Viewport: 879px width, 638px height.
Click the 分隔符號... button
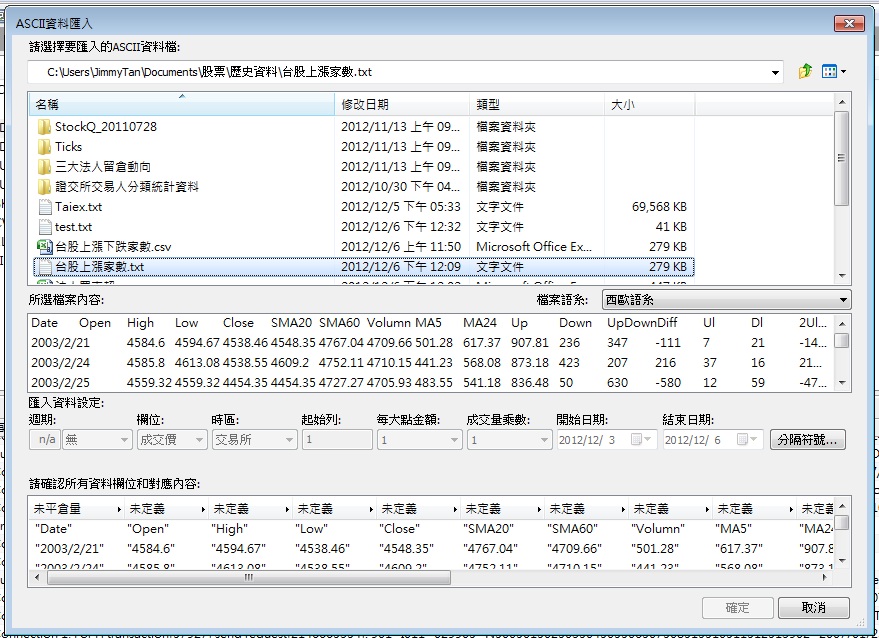tap(807, 440)
